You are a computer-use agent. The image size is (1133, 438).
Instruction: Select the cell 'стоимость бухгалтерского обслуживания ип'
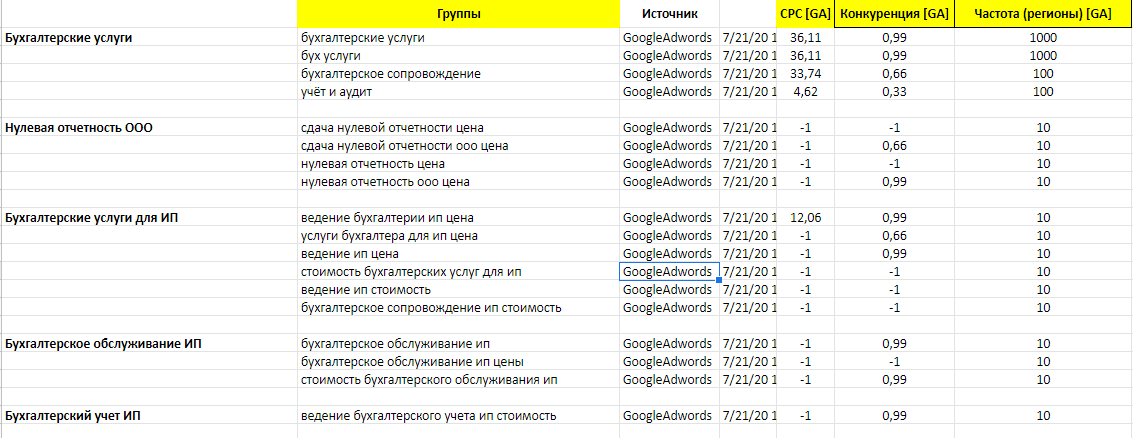coord(458,379)
